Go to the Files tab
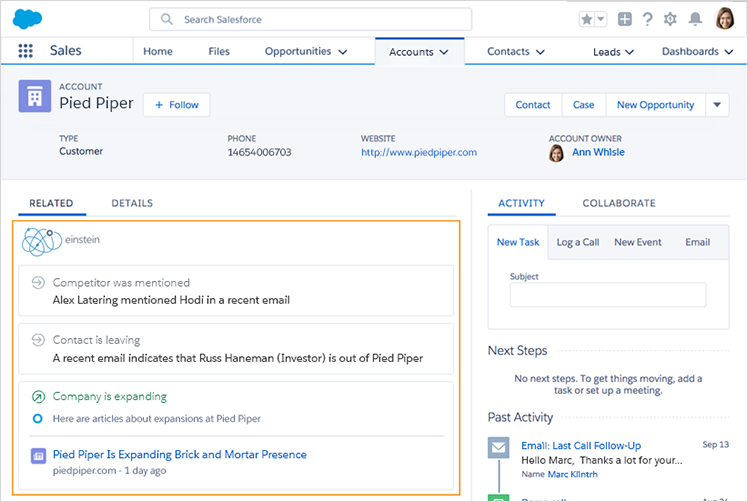 tap(219, 51)
